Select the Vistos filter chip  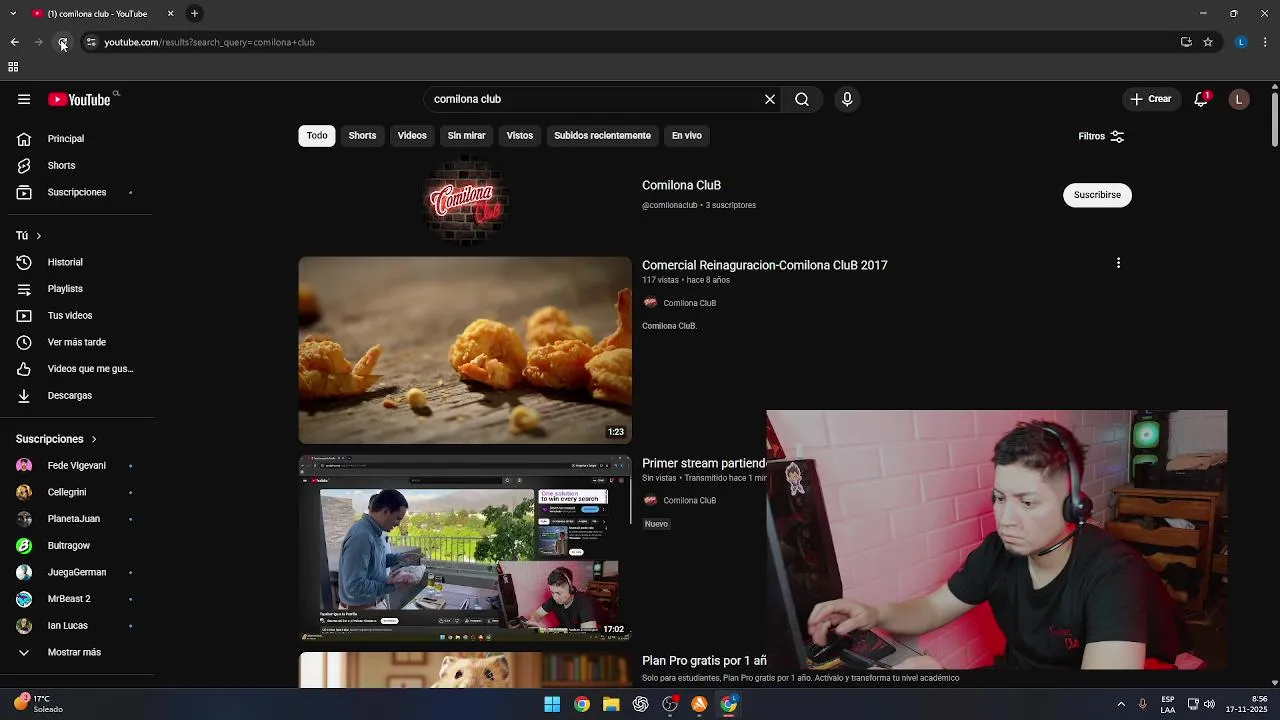pos(520,136)
